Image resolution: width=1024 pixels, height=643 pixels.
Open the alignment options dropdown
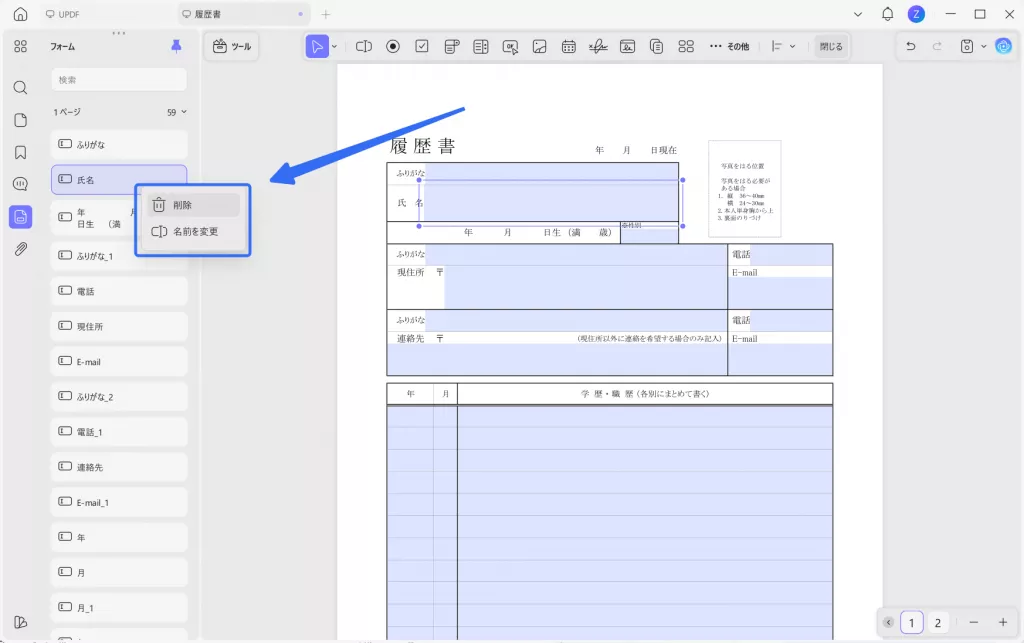[x=782, y=46]
